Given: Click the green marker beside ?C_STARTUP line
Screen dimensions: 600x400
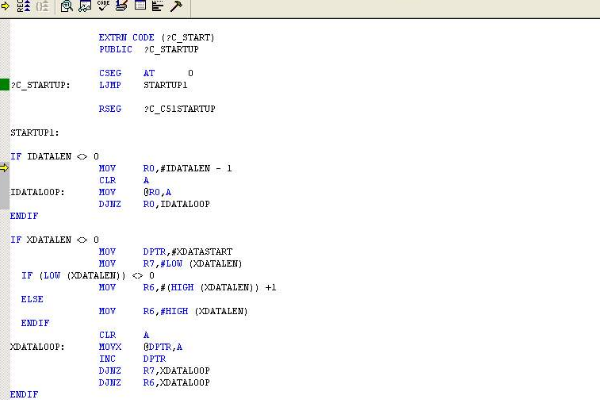Looking at the screenshot, I should [x=4, y=85].
